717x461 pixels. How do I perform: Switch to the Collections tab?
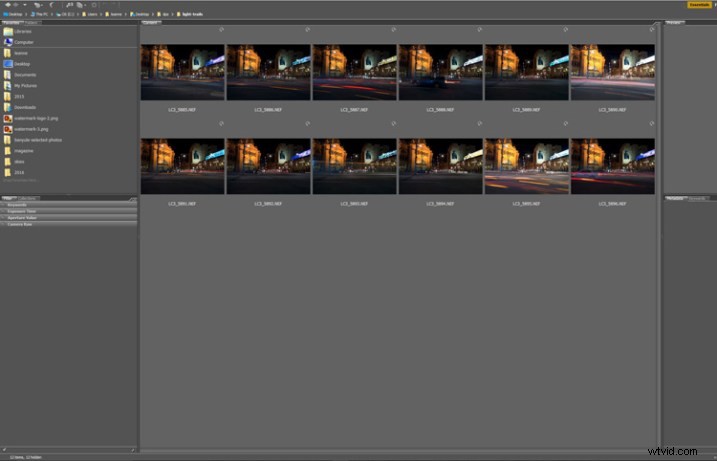point(28,198)
